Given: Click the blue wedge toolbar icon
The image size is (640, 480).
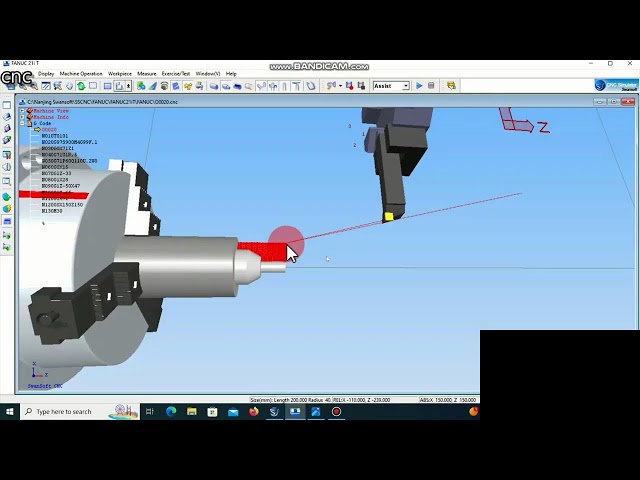Looking at the screenshot, I should click(x=153, y=86).
